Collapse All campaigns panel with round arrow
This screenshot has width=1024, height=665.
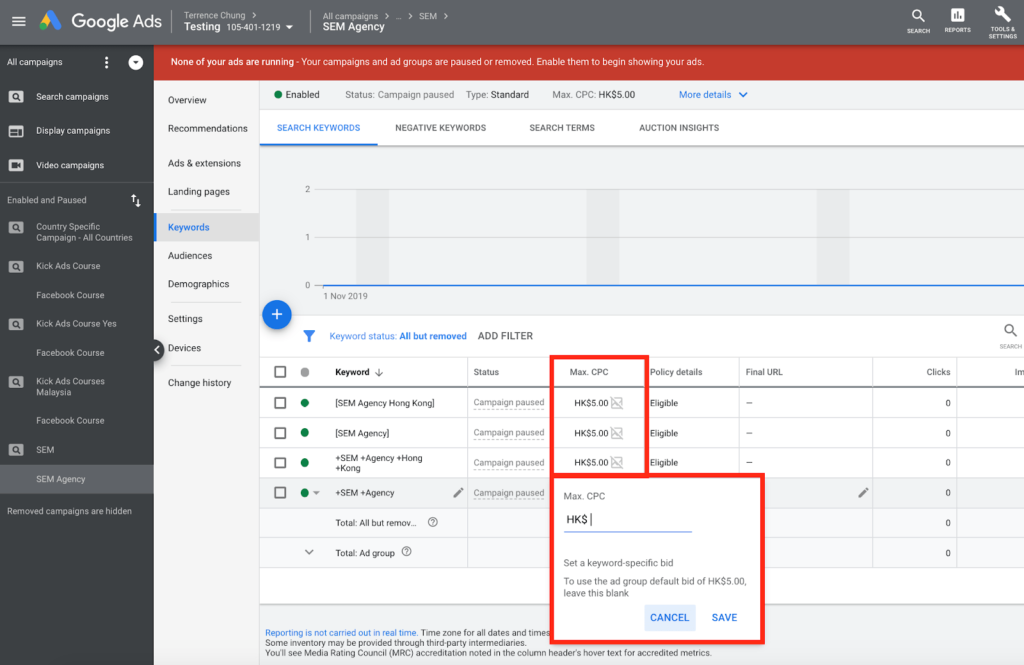136,62
